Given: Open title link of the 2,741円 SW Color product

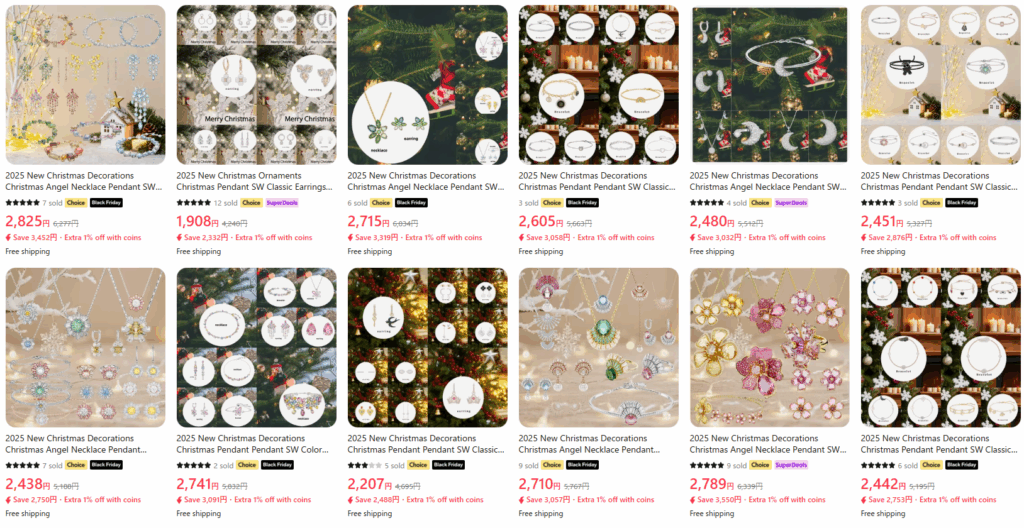Looking at the screenshot, I should (x=253, y=444).
